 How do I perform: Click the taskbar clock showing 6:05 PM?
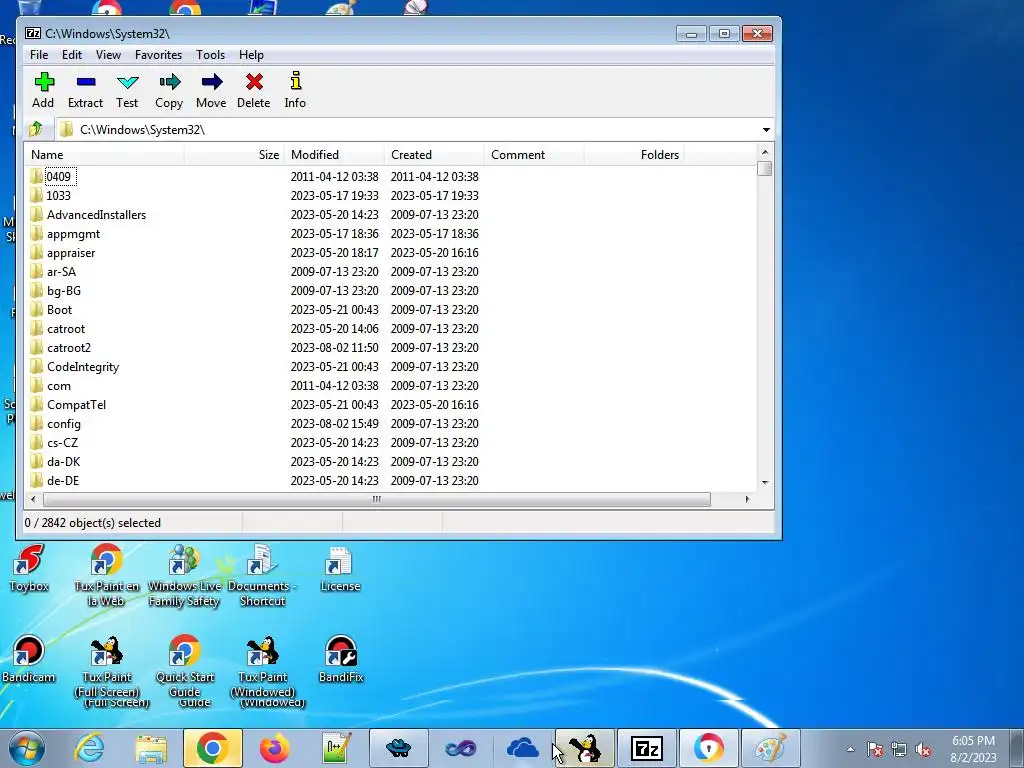click(973, 749)
